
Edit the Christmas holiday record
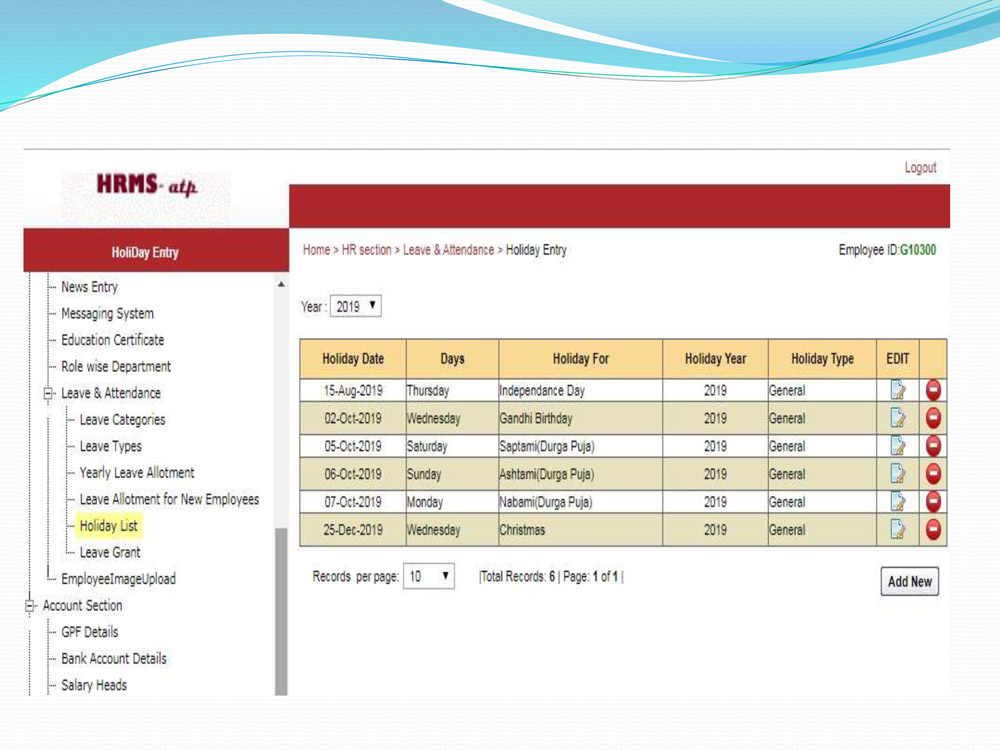[897, 530]
